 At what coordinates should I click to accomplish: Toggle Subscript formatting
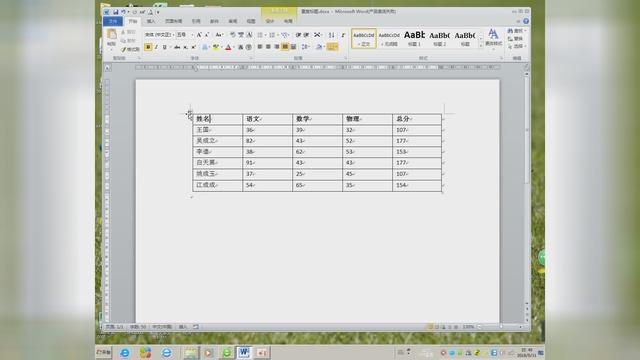point(185,47)
